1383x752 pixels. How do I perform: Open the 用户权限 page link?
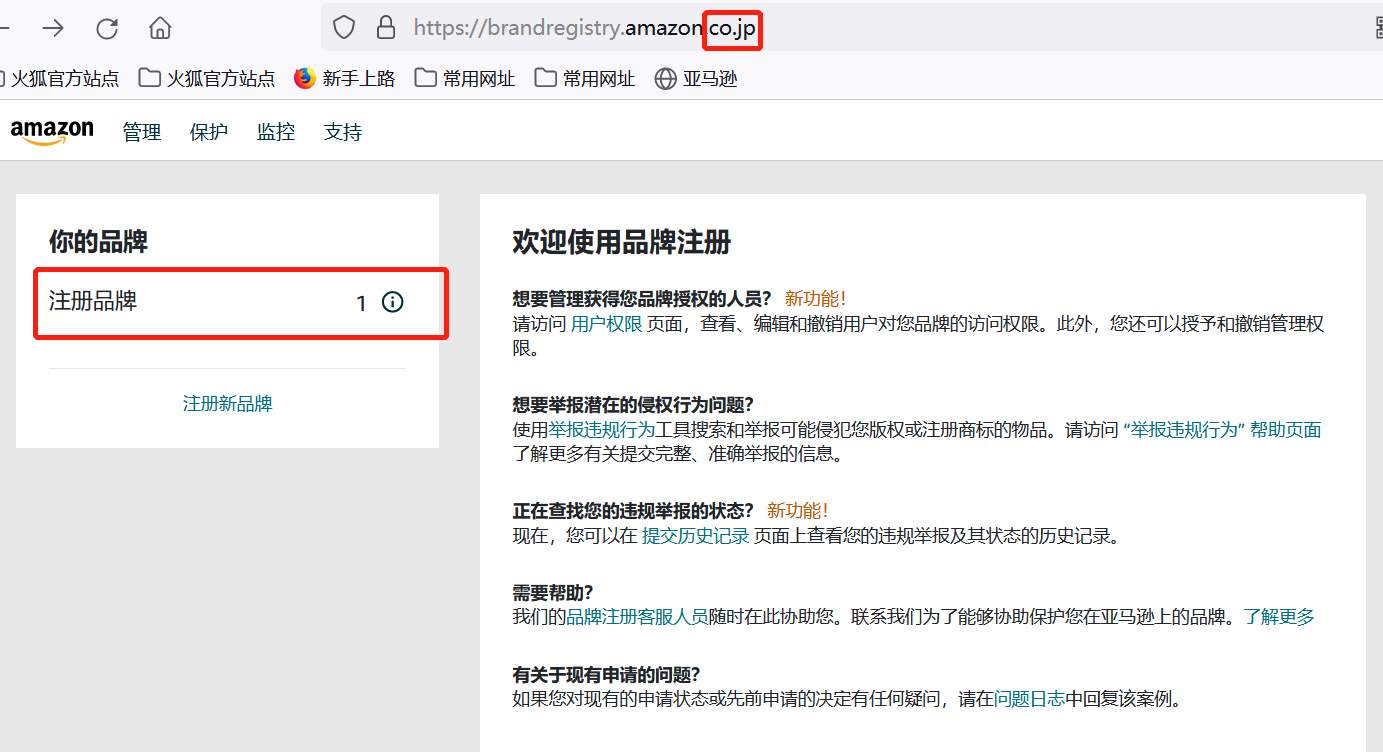click(607, 324)
